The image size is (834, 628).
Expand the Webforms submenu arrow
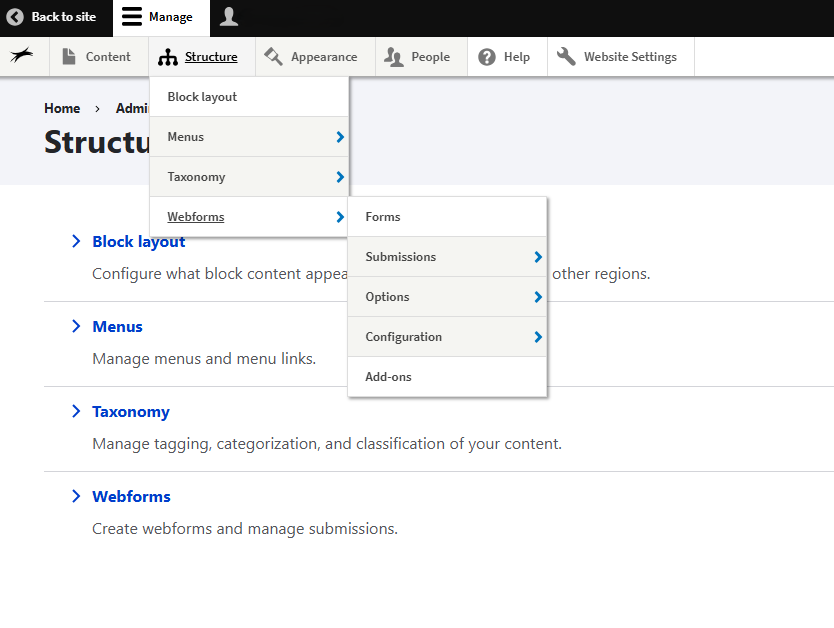click(340, 217)
